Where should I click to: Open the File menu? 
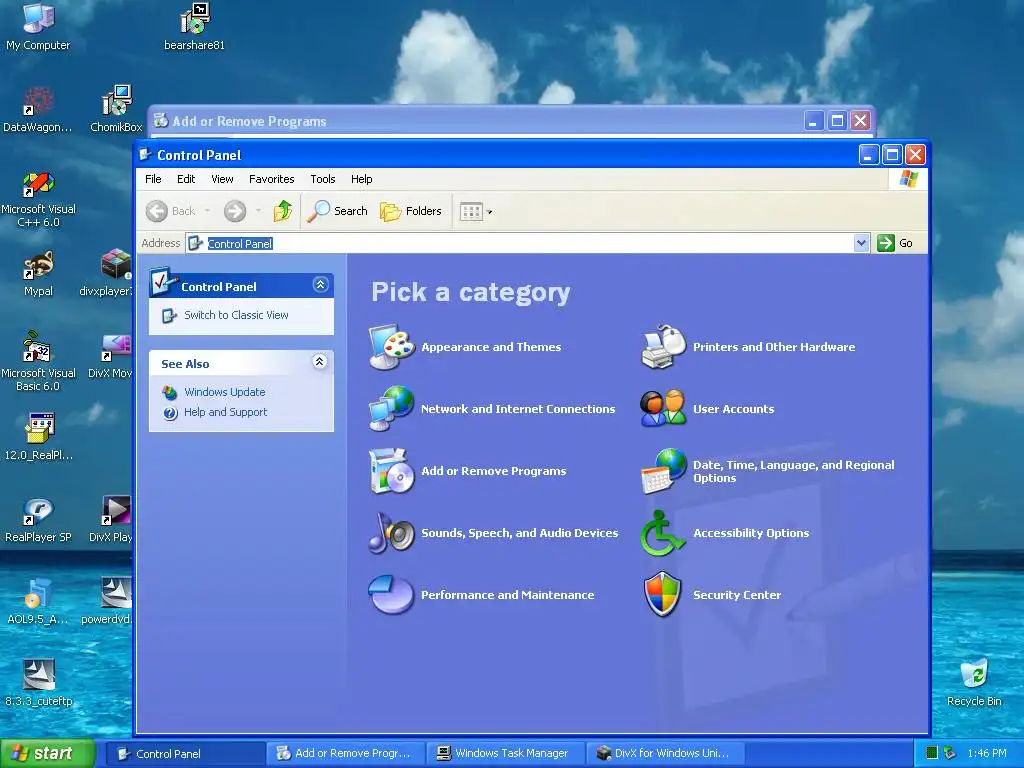153,179
